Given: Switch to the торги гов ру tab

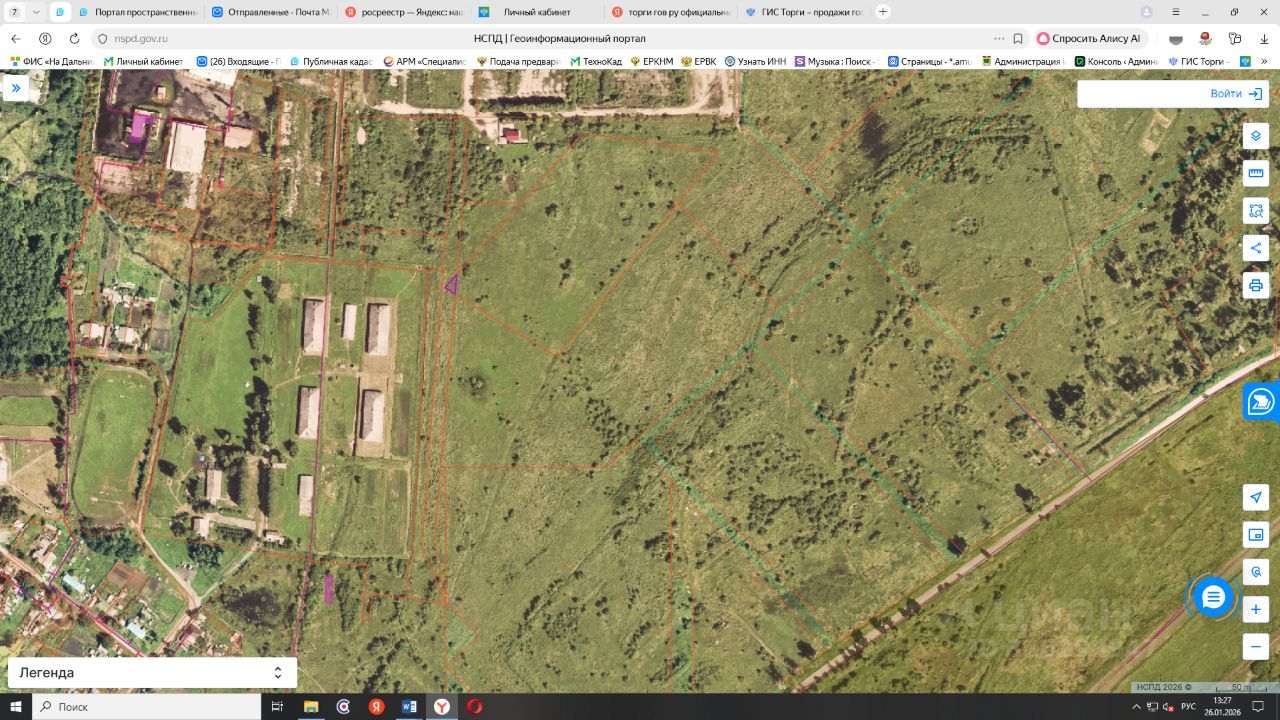Looking at the screenshot, I should 670,12.
